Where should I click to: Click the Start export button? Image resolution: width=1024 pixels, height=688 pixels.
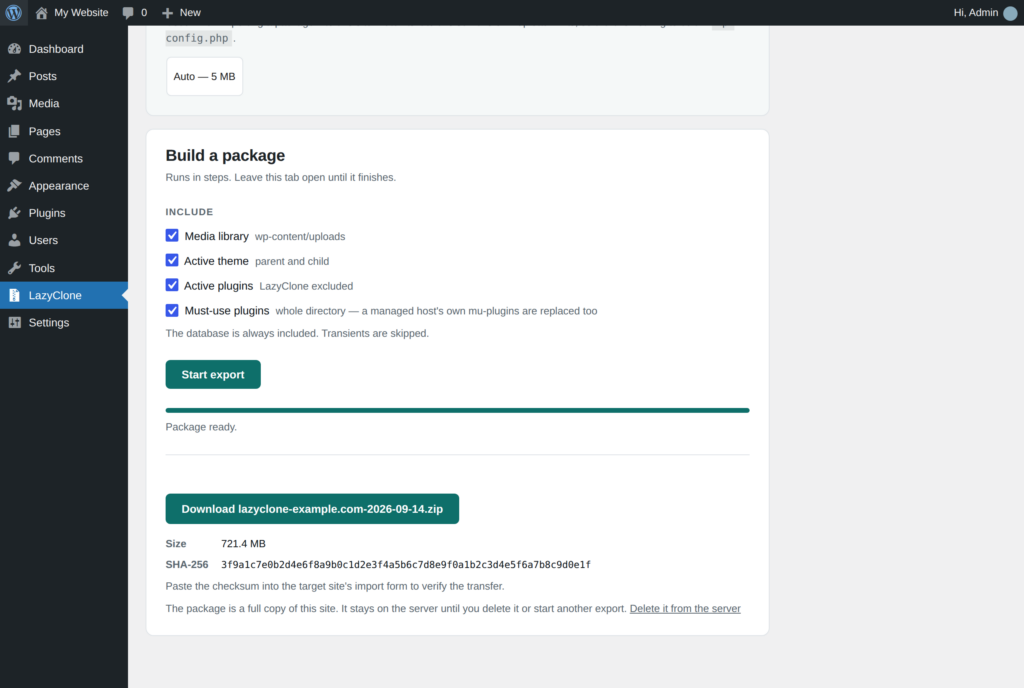[213, 375]
